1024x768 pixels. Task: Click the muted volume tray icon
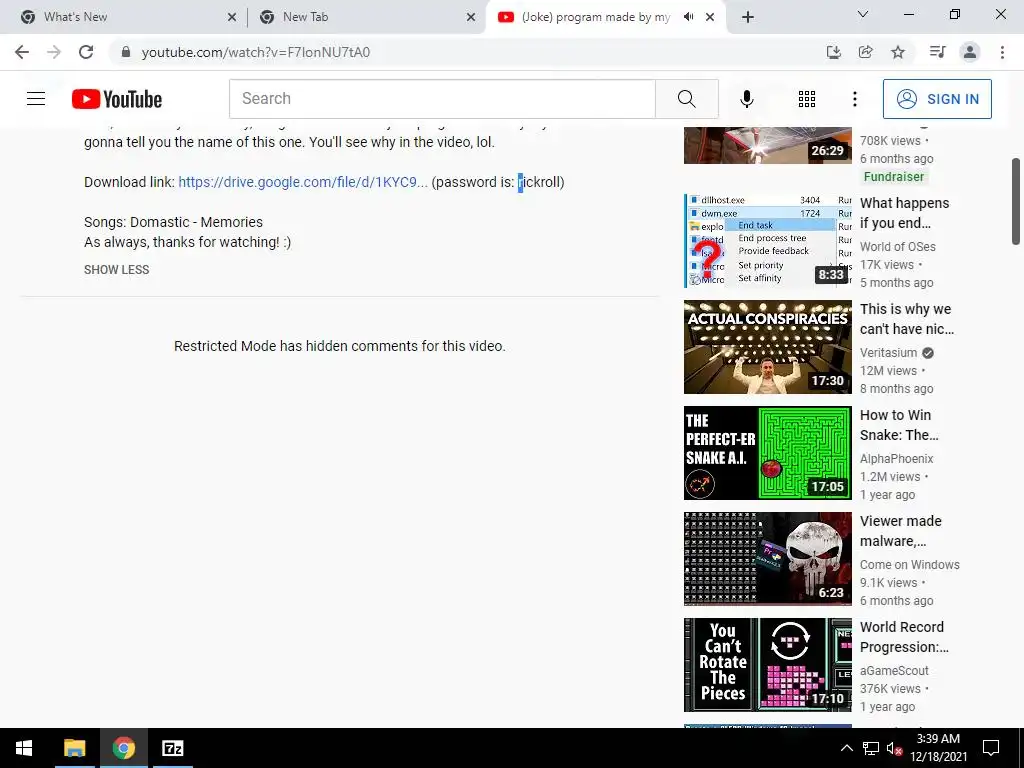pos(894,748)
